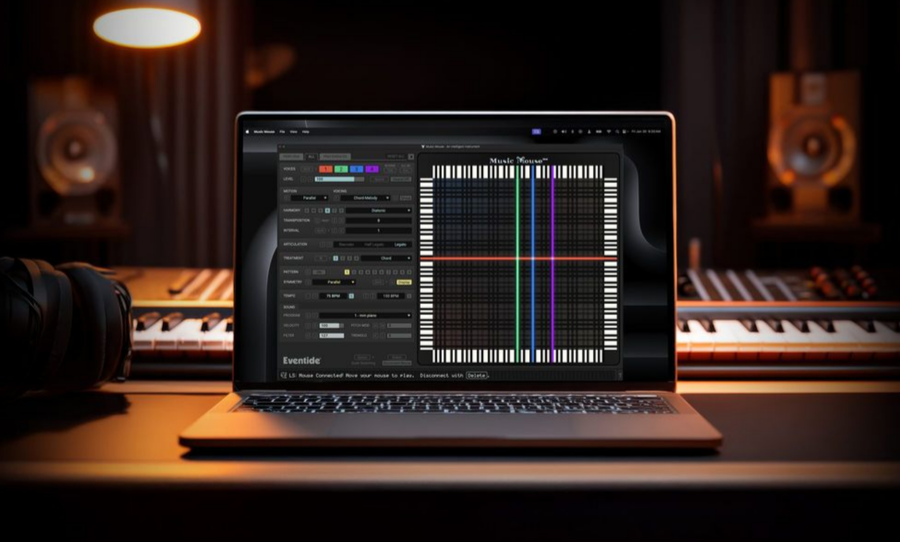Screen dimensions: 900x542
Task: Click the yellow button in Symmetry row
Action: click(x=403, y=282)
